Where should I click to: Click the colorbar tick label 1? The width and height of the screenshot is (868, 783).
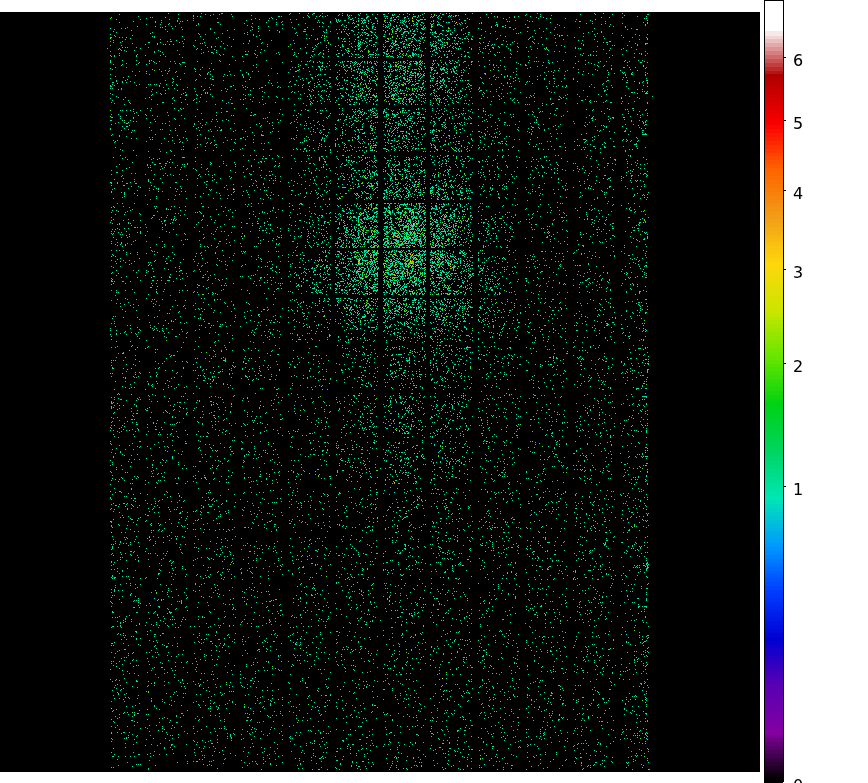click(797, 490)
